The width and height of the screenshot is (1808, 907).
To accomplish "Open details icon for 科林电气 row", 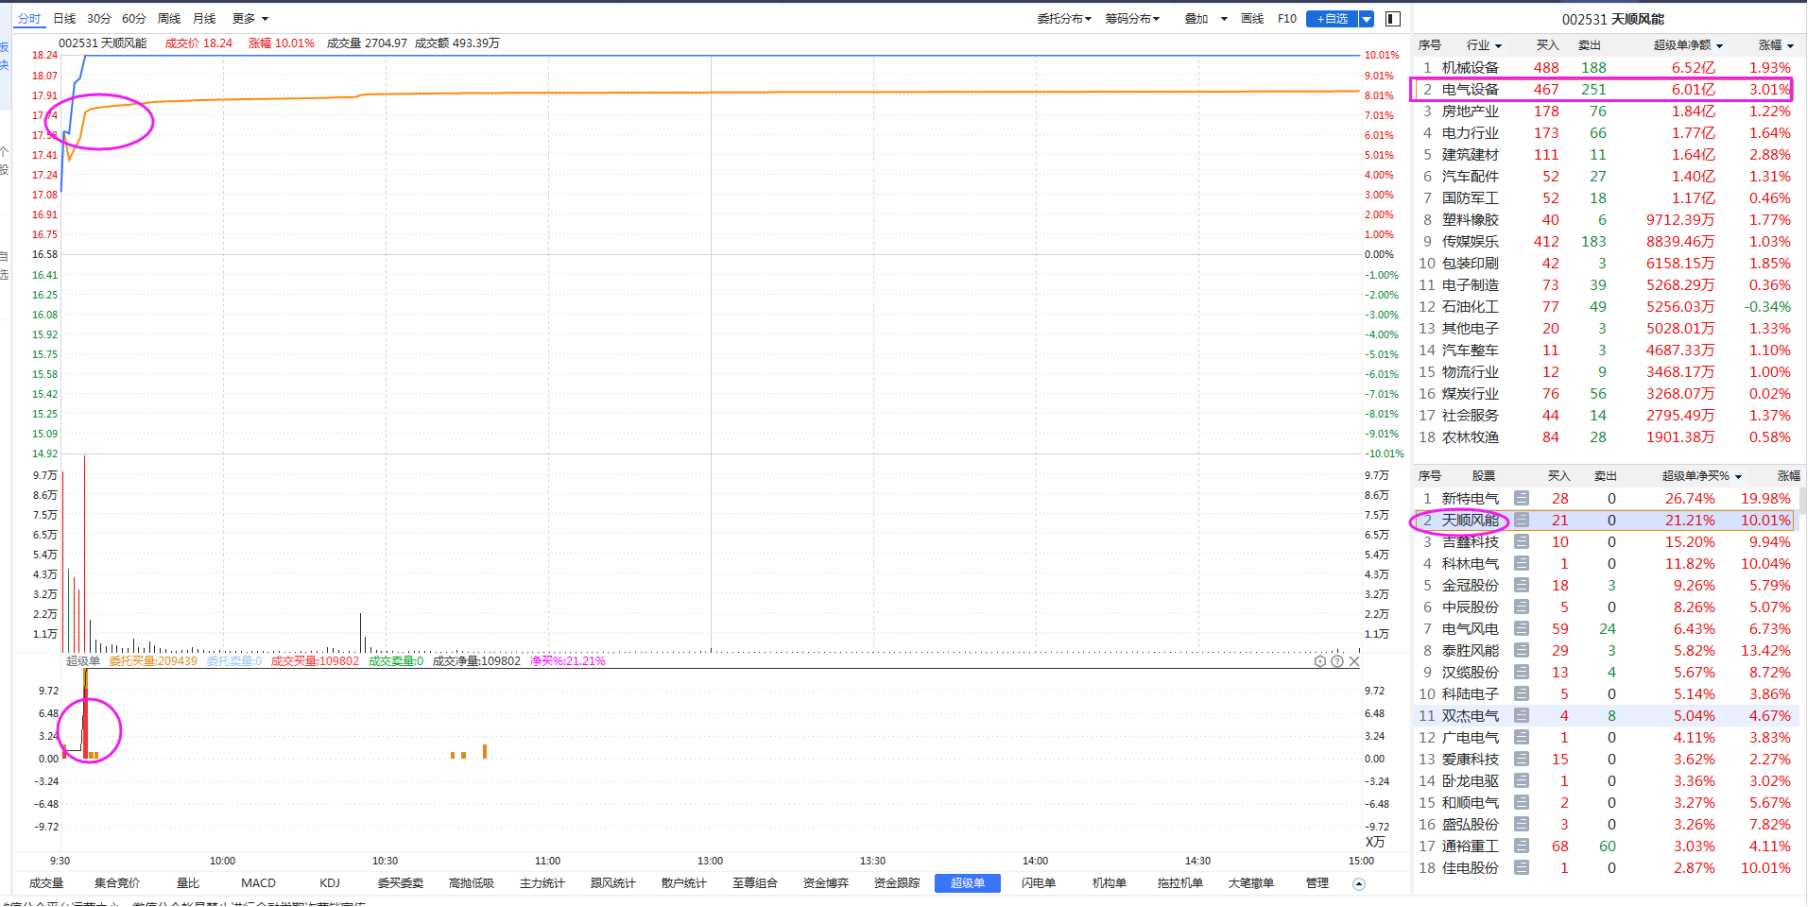I will pos(1521,563).
